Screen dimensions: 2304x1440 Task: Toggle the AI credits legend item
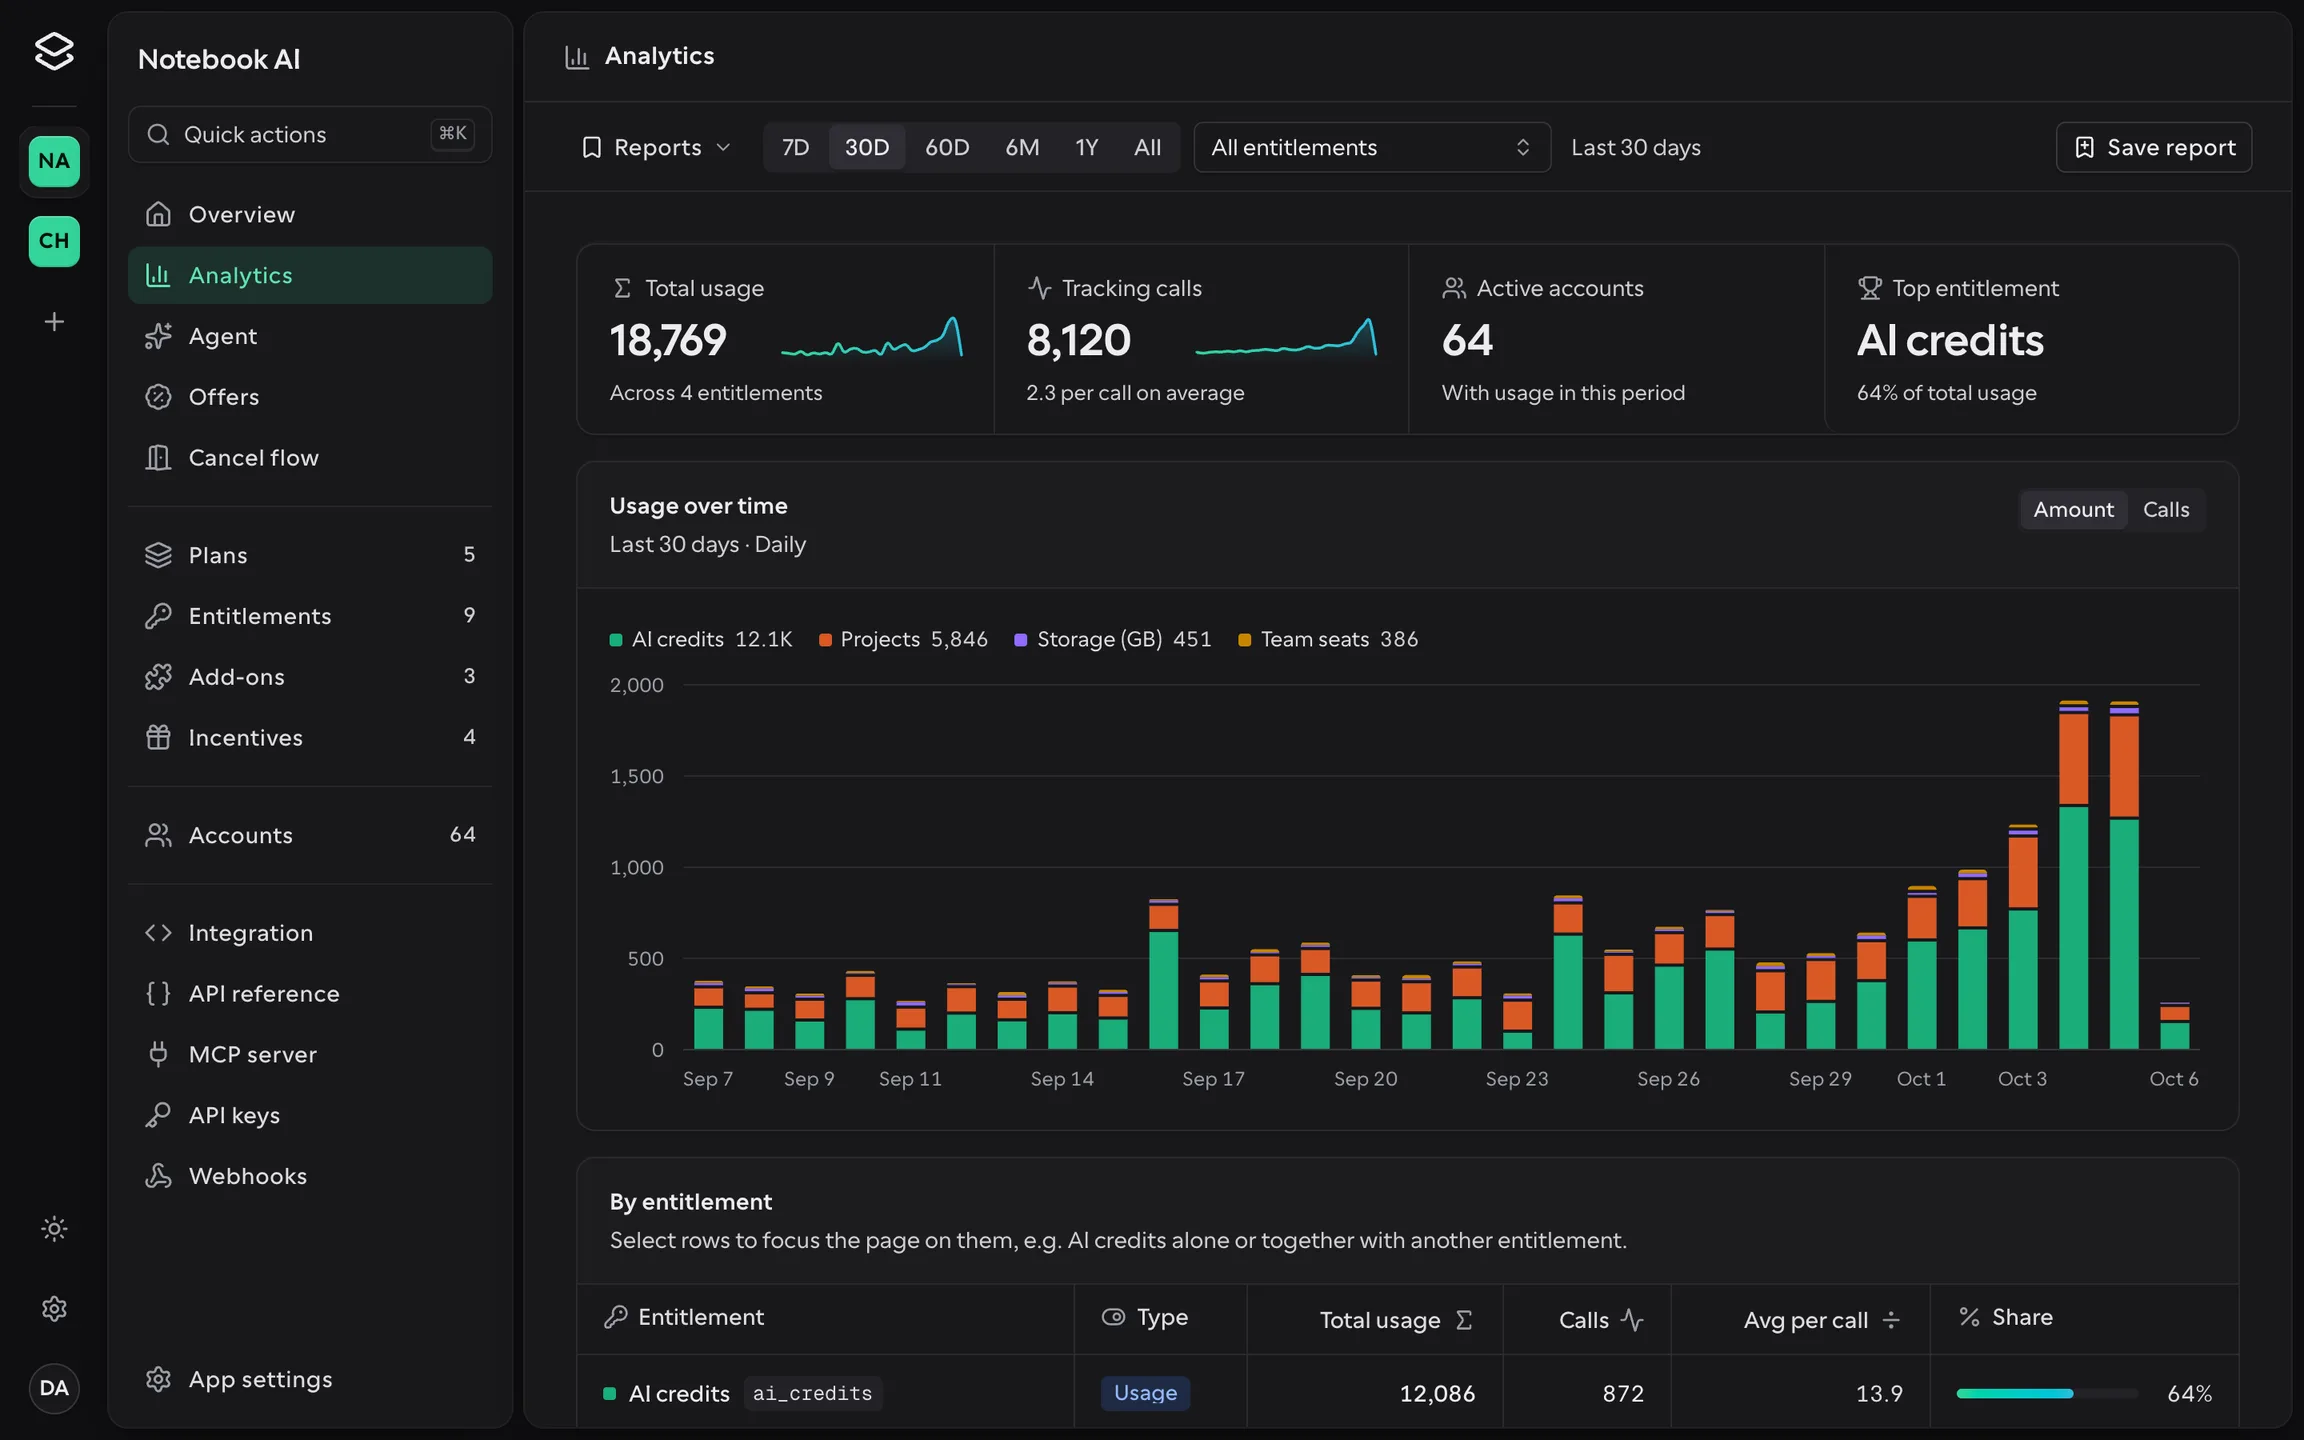[x=701, y=639]
